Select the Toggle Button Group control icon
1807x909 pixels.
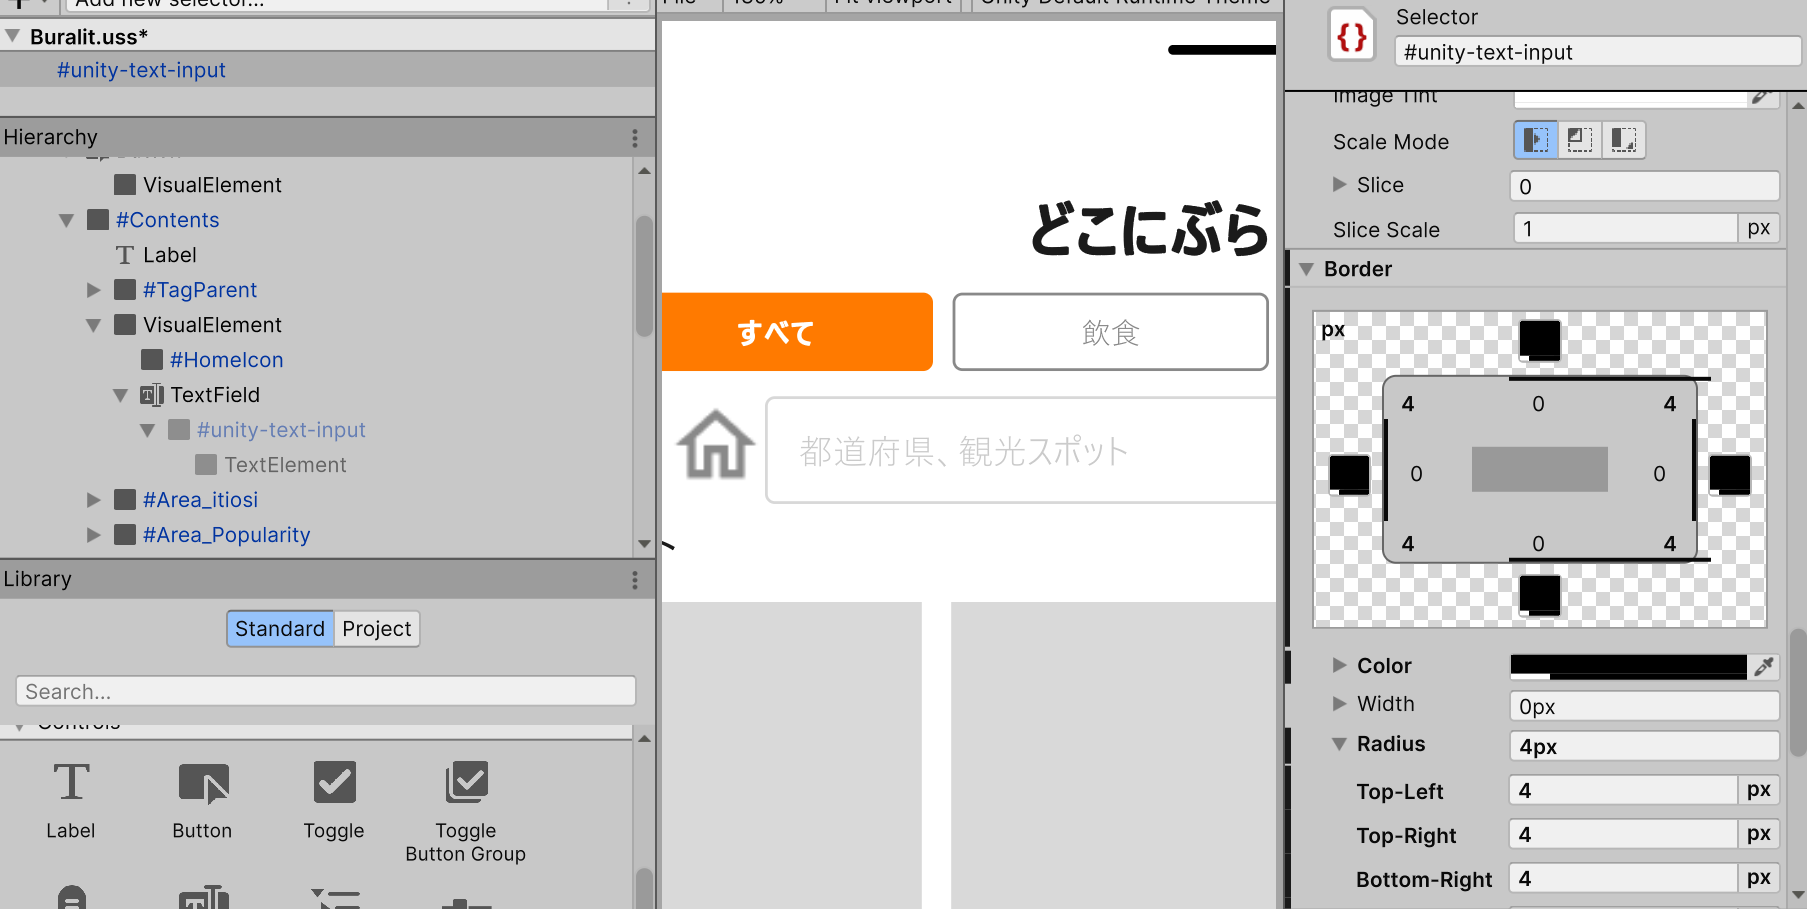coord(466,783)
